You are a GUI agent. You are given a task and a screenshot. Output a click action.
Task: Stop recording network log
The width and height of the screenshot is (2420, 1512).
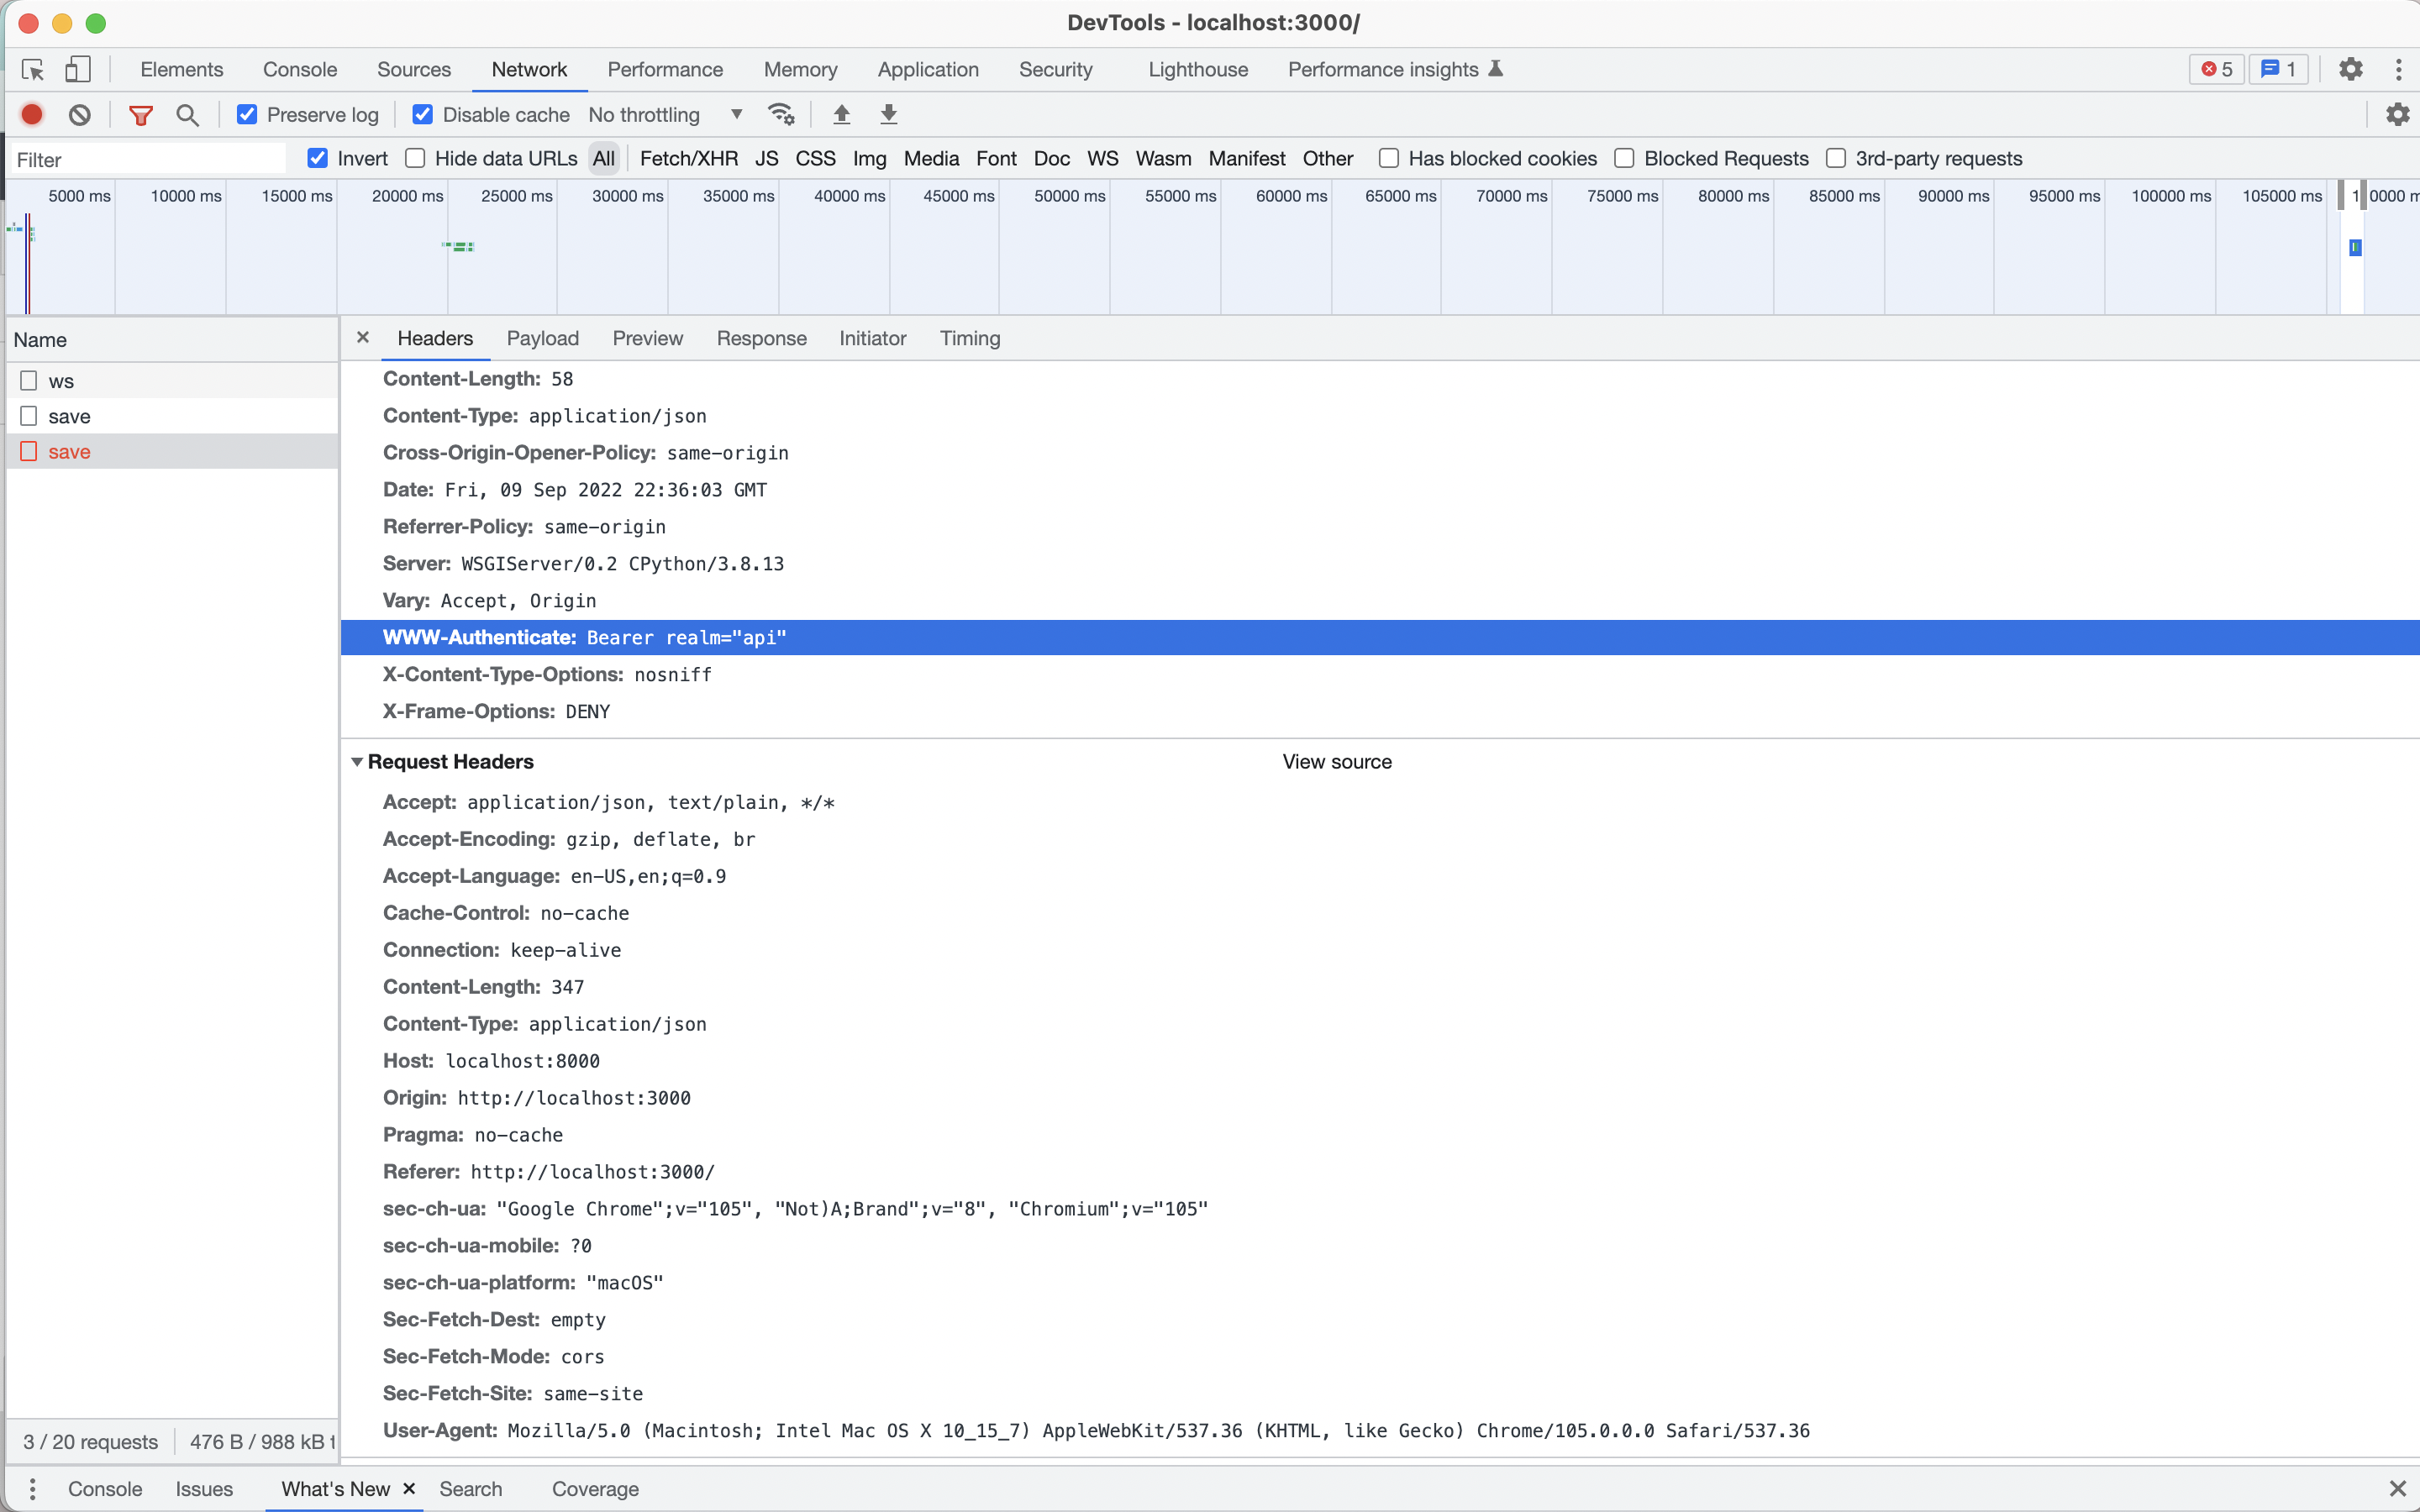click(32, 115)
